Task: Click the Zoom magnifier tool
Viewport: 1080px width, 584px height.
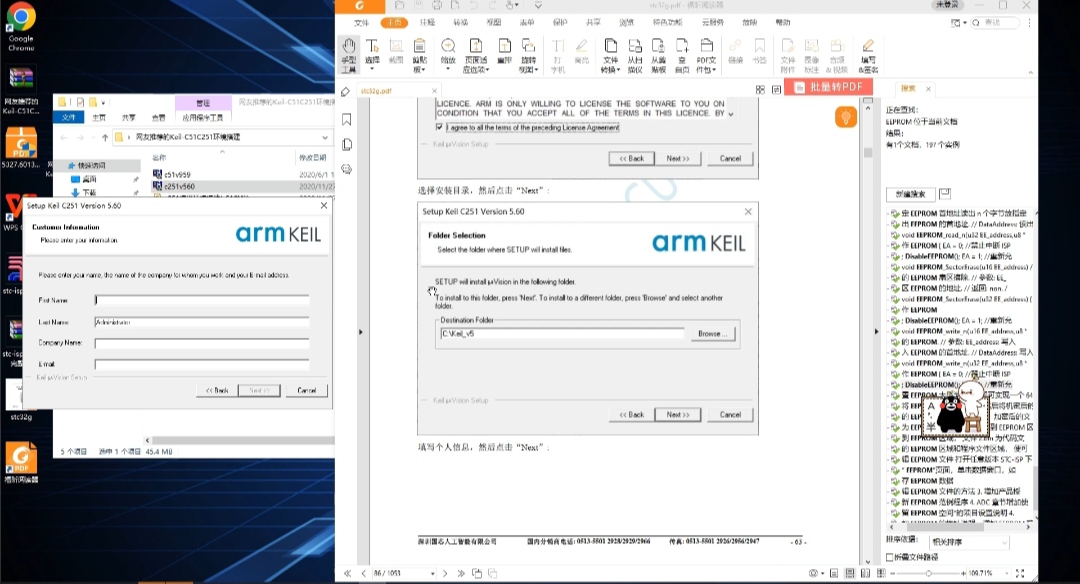Action: pos(448,52)
